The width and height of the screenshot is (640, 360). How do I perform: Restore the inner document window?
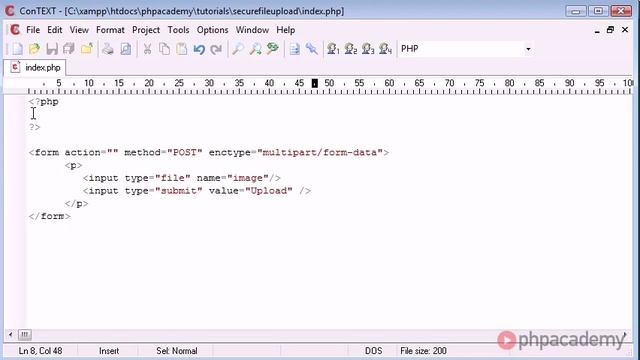(x=610, y=30)
